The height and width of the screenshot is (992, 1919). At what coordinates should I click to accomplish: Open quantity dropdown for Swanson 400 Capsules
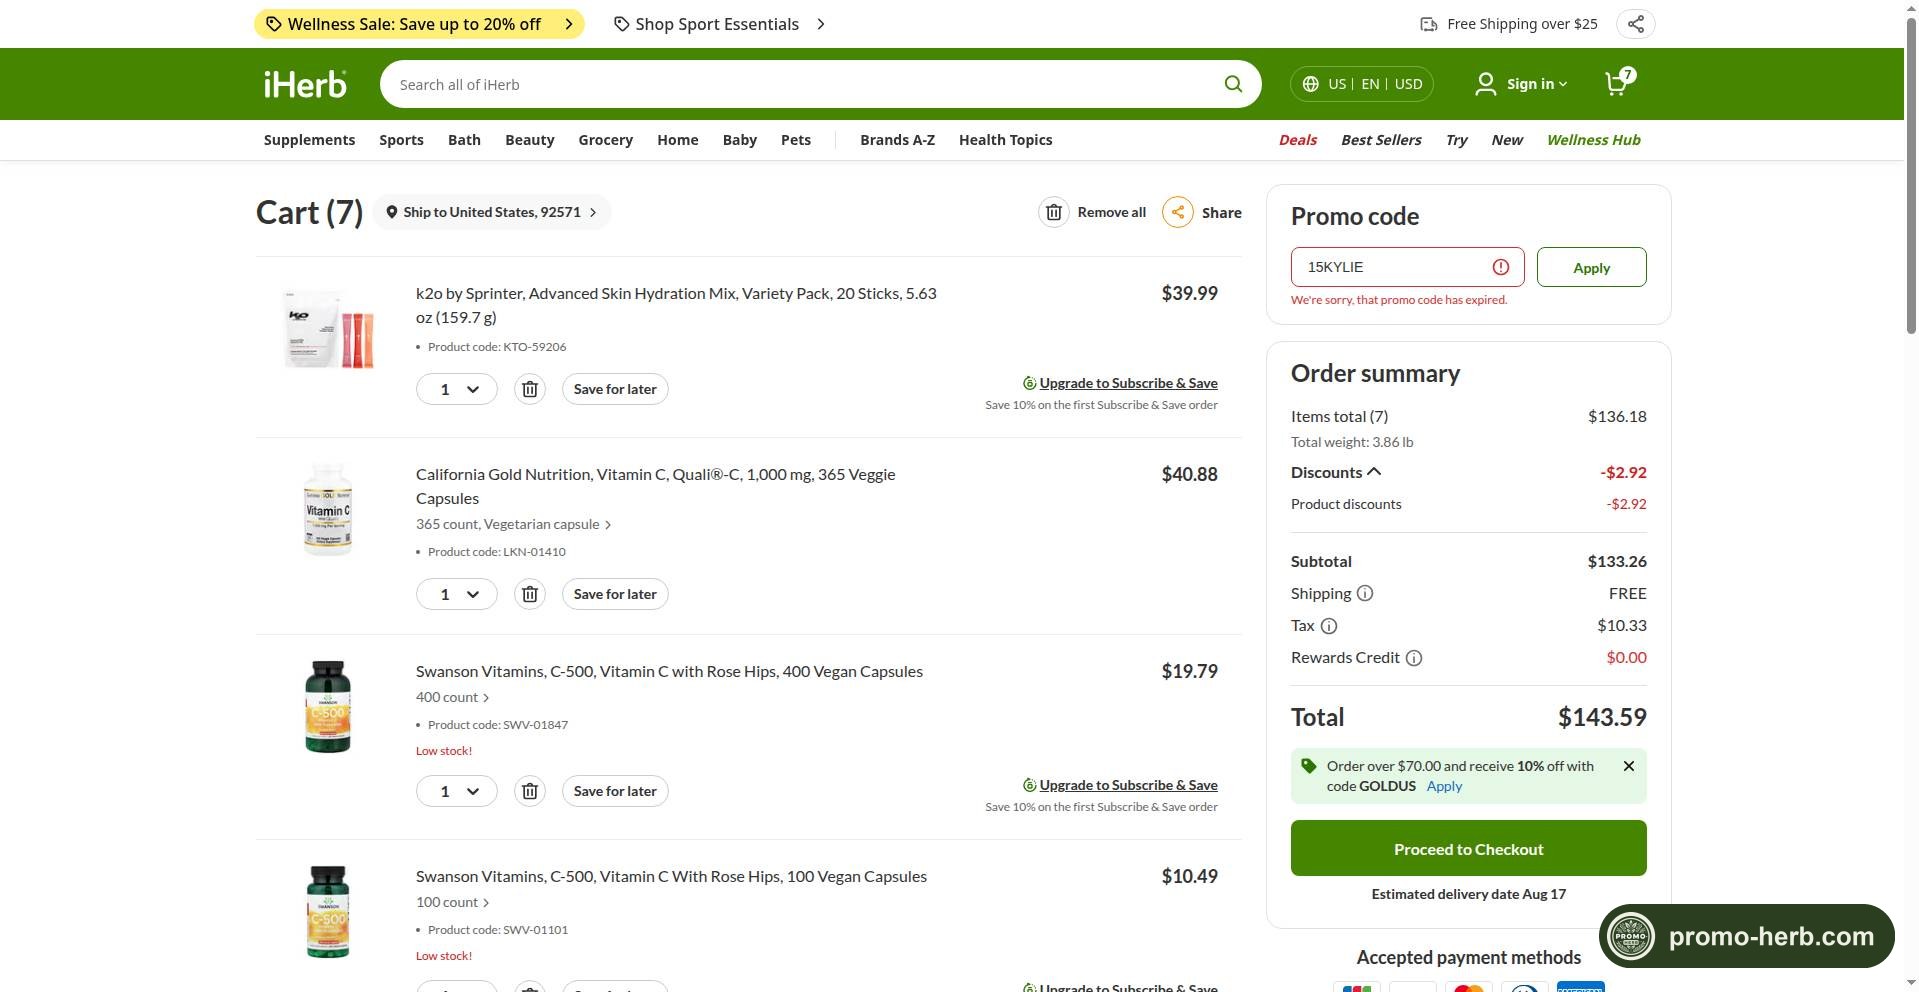point(457,791)
